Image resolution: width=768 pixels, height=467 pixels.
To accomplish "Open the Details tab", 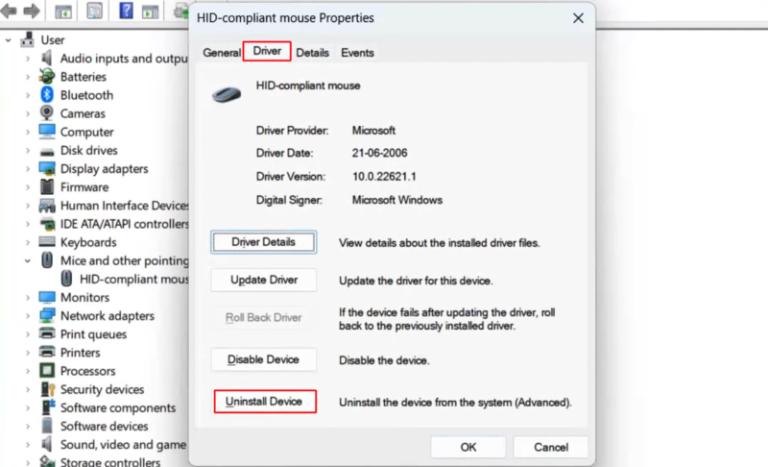I will (312, 53).
